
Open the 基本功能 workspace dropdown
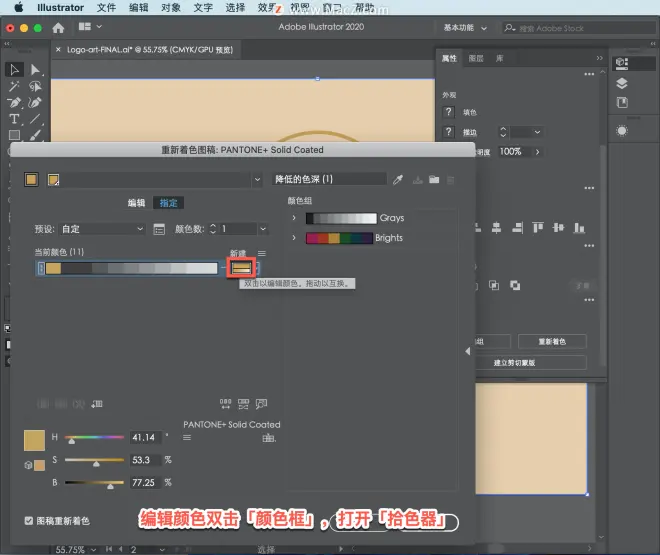[x=465, y=28]
